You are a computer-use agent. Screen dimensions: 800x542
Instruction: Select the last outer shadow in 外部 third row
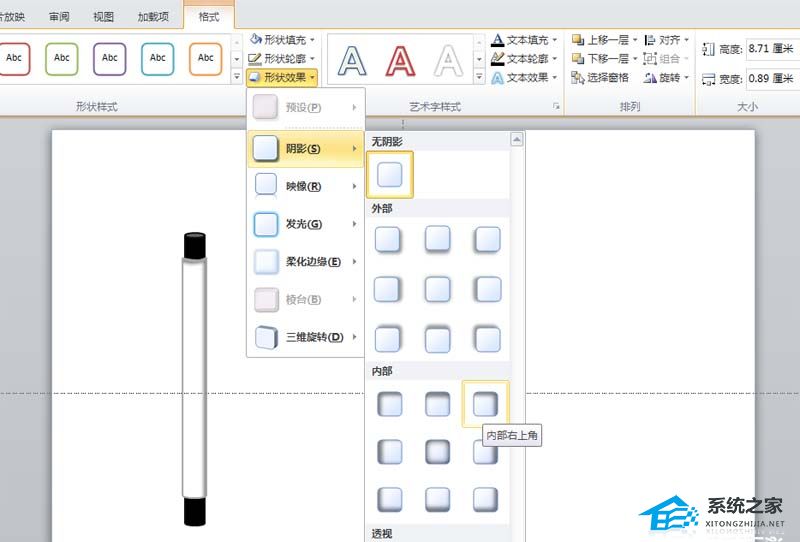[487, 339]
